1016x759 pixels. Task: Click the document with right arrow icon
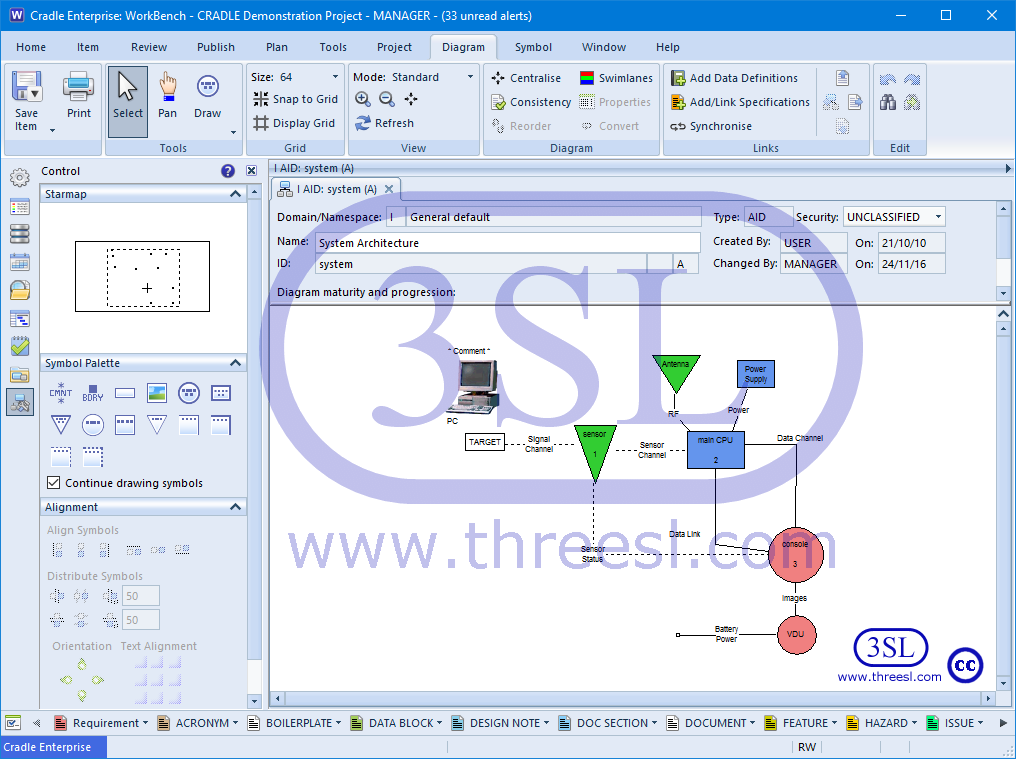pos(855,102)
